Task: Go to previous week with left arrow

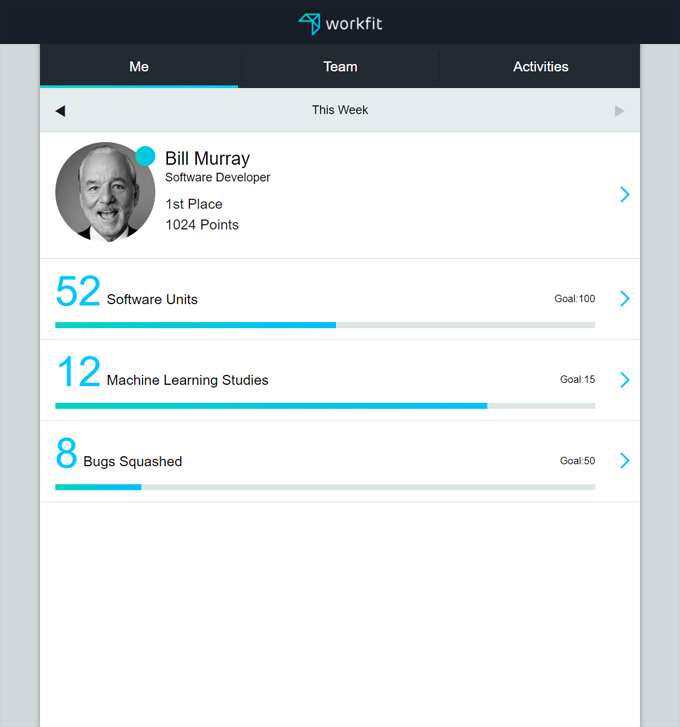Action: click(60, 111)
